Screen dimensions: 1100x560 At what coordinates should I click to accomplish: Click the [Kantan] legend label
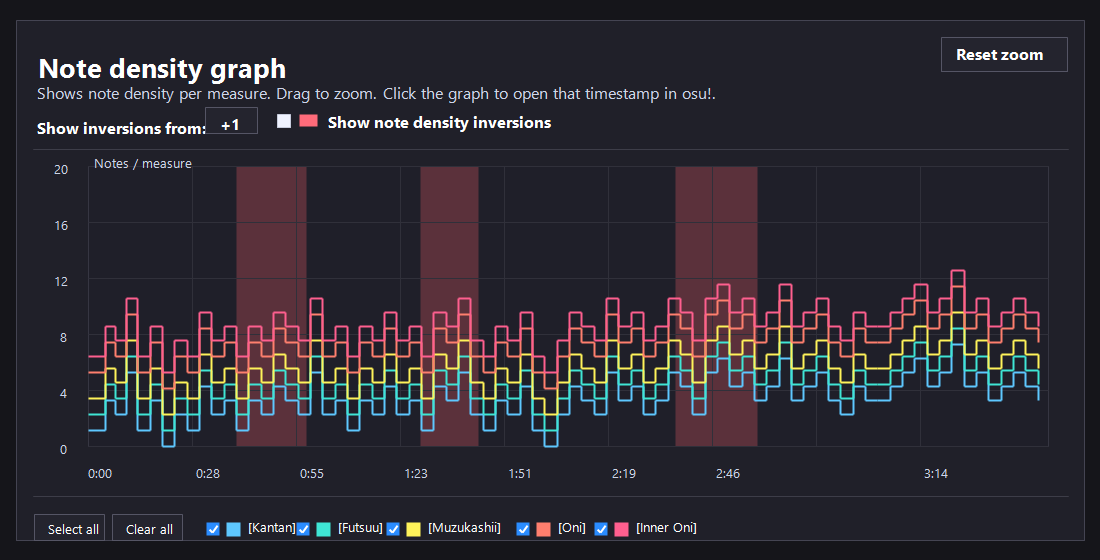[x=271, y=528]
